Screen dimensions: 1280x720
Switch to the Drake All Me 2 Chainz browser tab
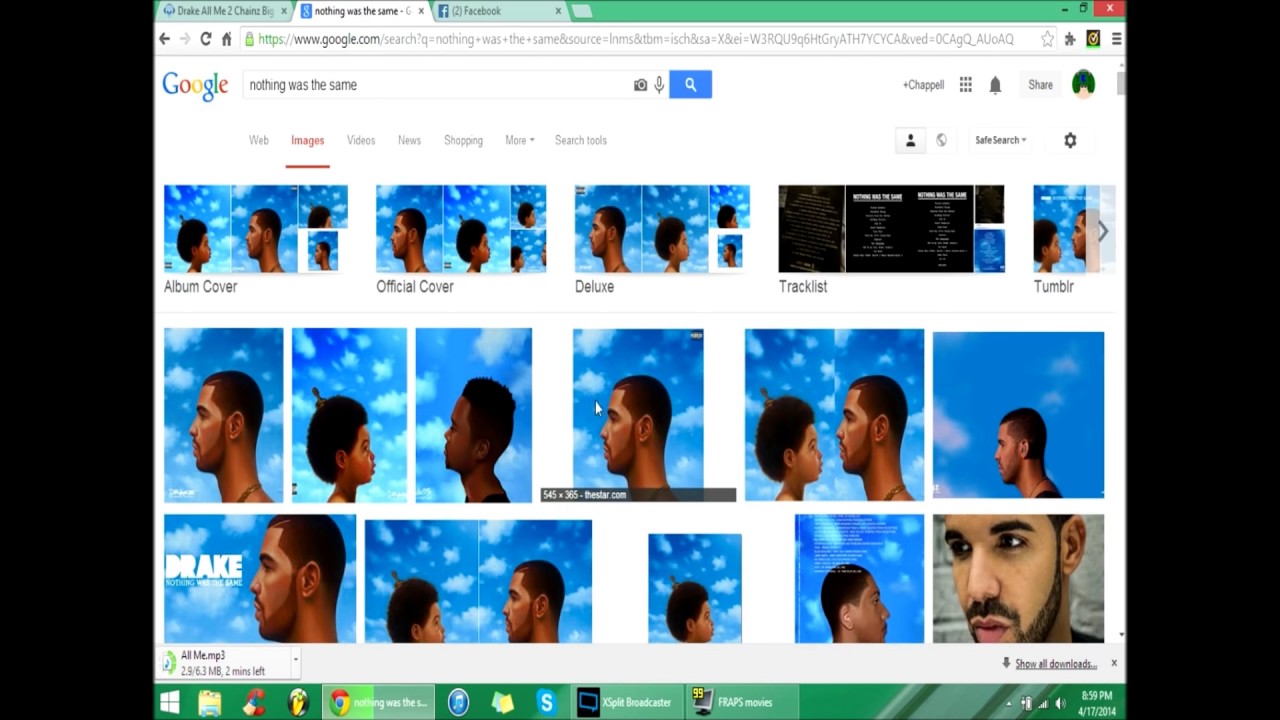click(225, 11)
